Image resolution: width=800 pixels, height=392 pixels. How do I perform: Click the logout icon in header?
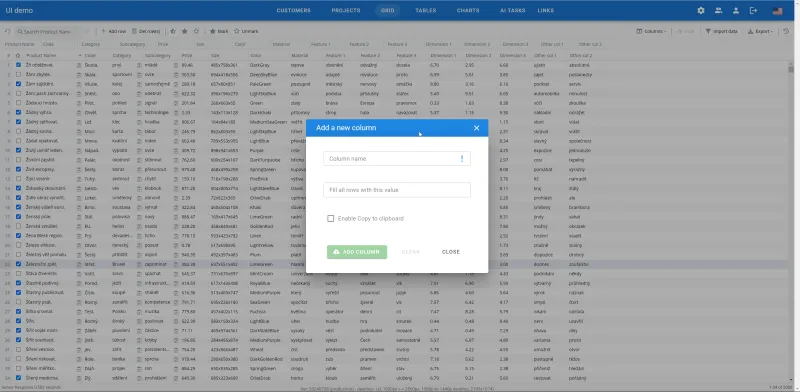(x=754, y=10)
